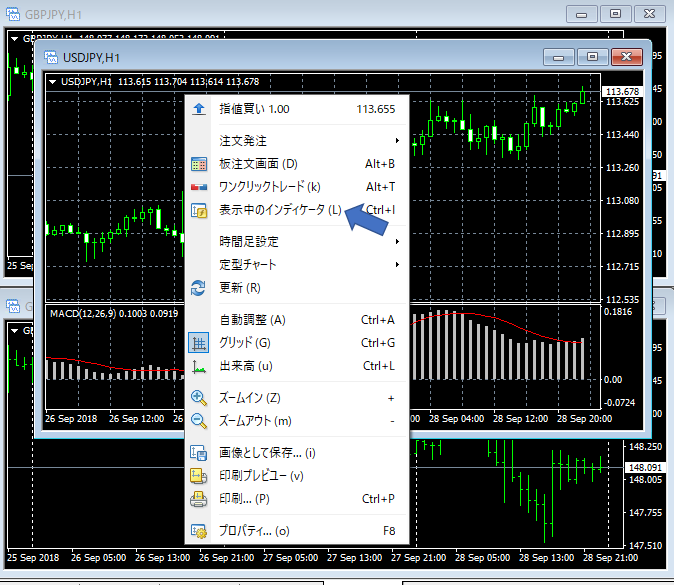
Task: Click the 画像として保存 save icon
Action: (198, 453)
